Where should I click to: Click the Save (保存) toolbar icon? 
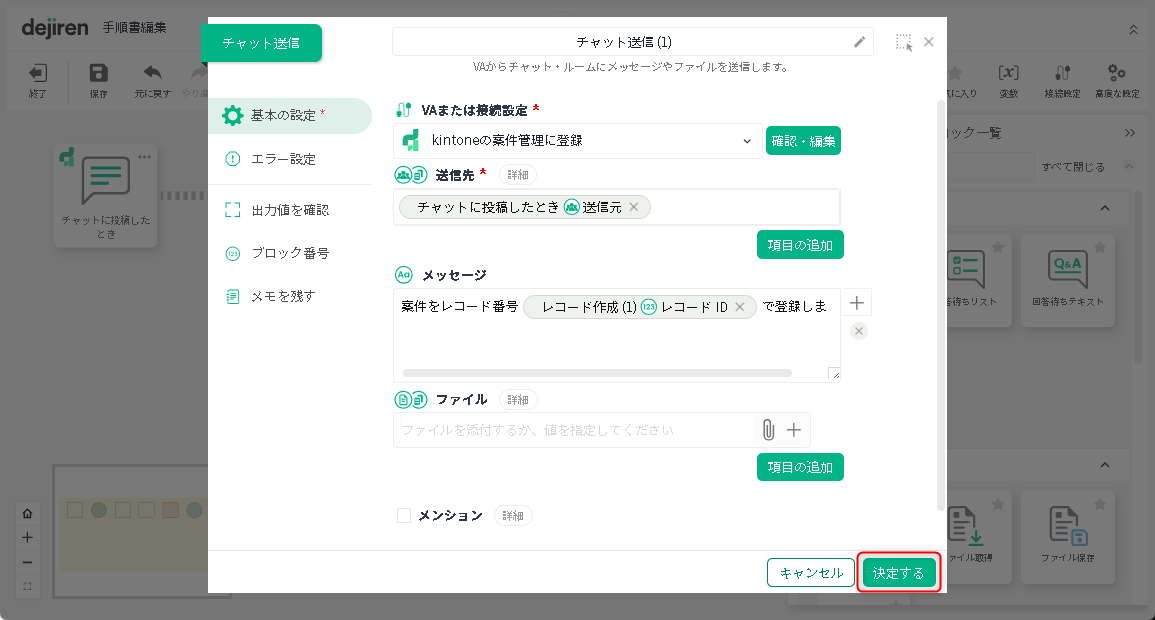point(98,80)
